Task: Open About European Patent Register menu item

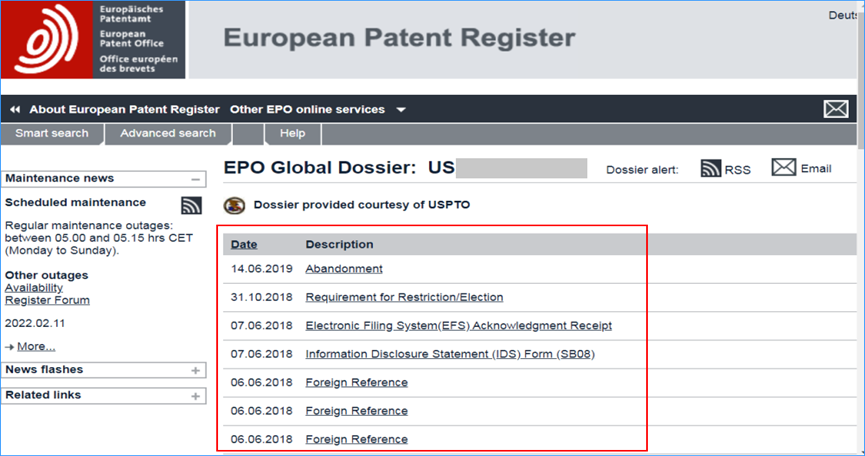Action: pos(125,110)
